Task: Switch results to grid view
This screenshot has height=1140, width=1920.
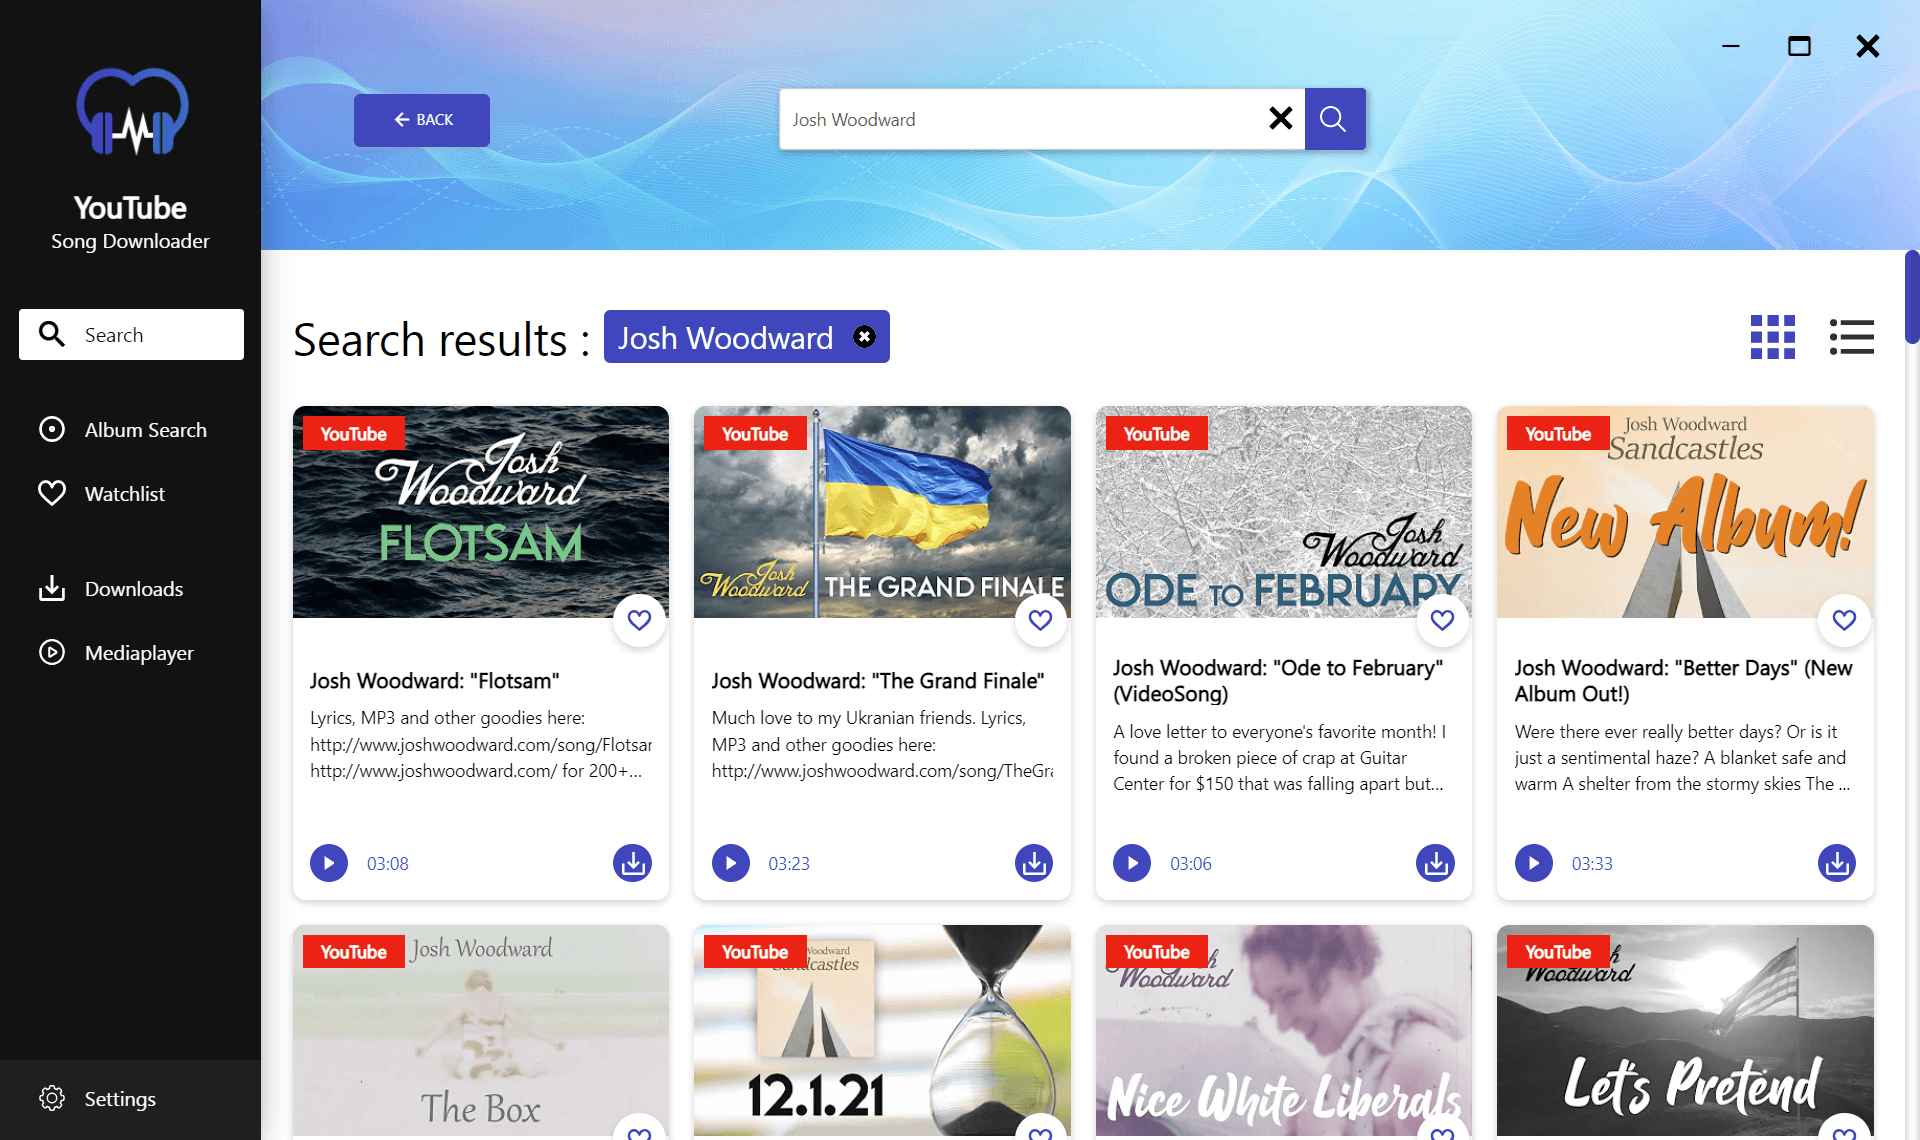Action: [x=1773, y=337]
